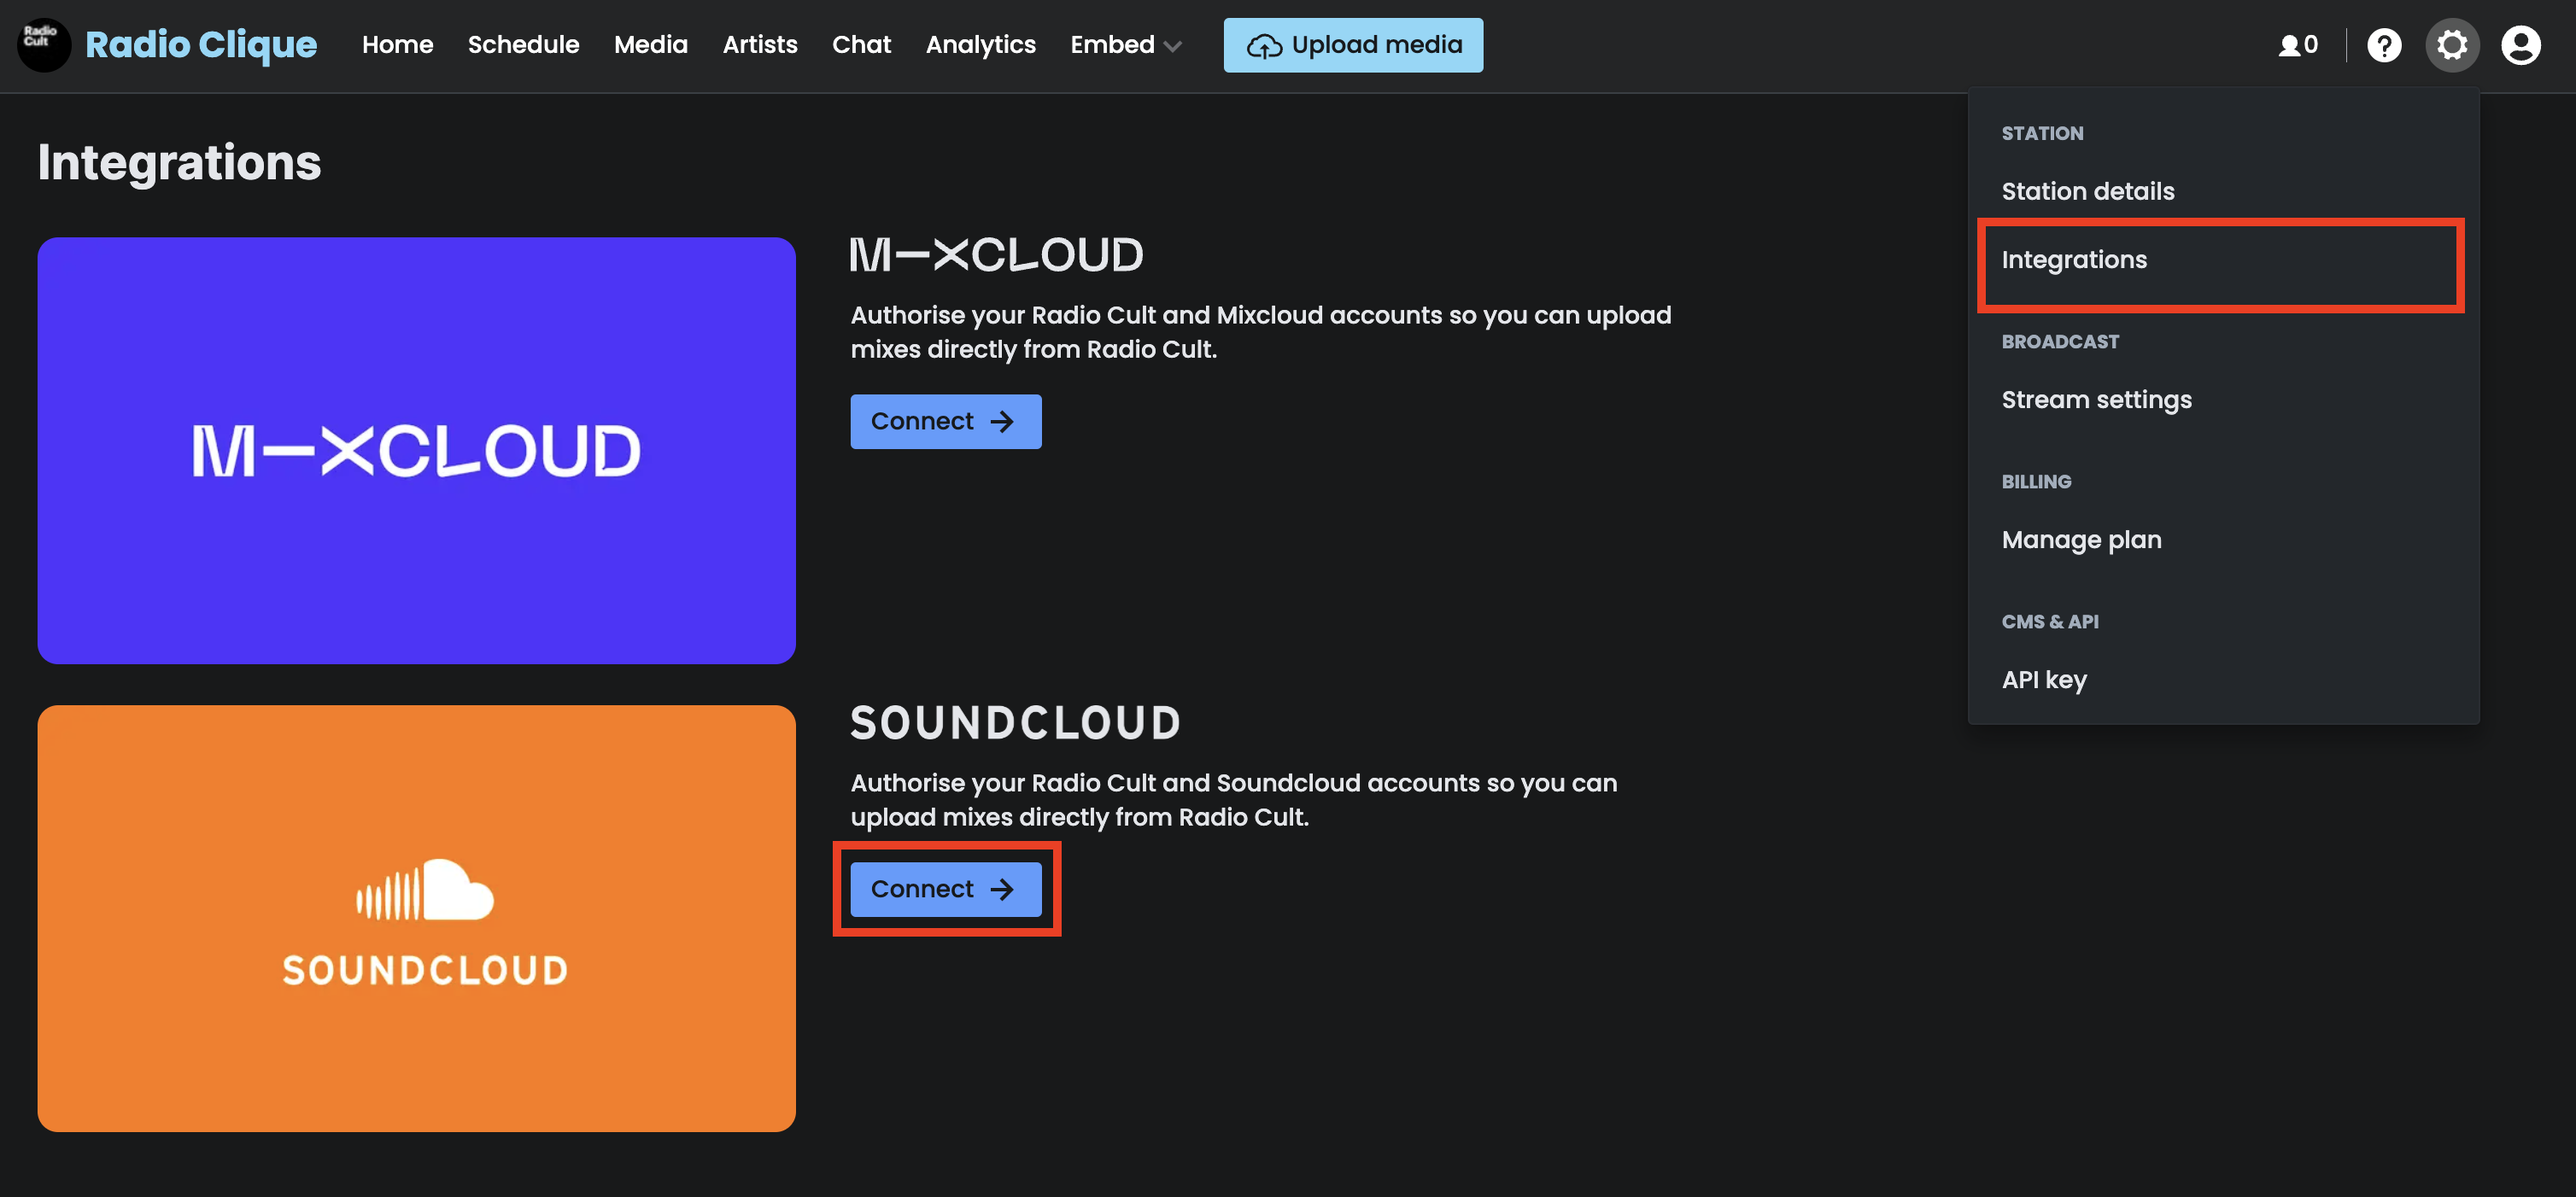Expand the Embed dropdown menu
2576x1197 pixels.
(1126, 43)
